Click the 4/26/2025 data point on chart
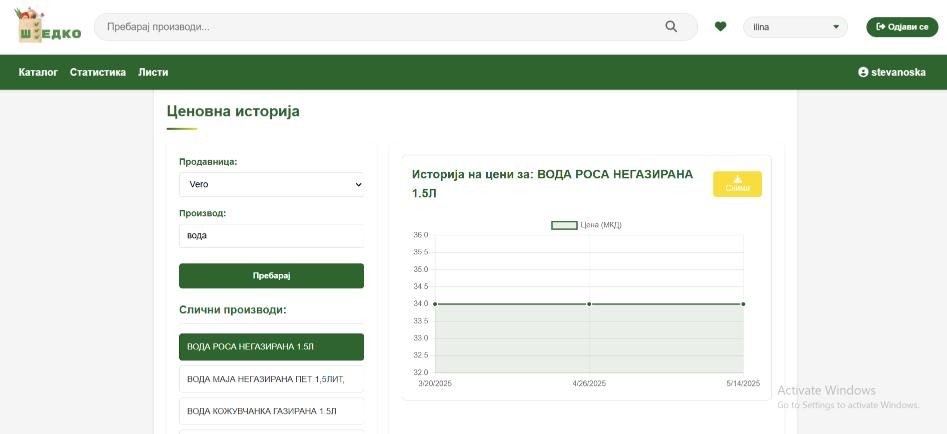 [x=589, y=304]
